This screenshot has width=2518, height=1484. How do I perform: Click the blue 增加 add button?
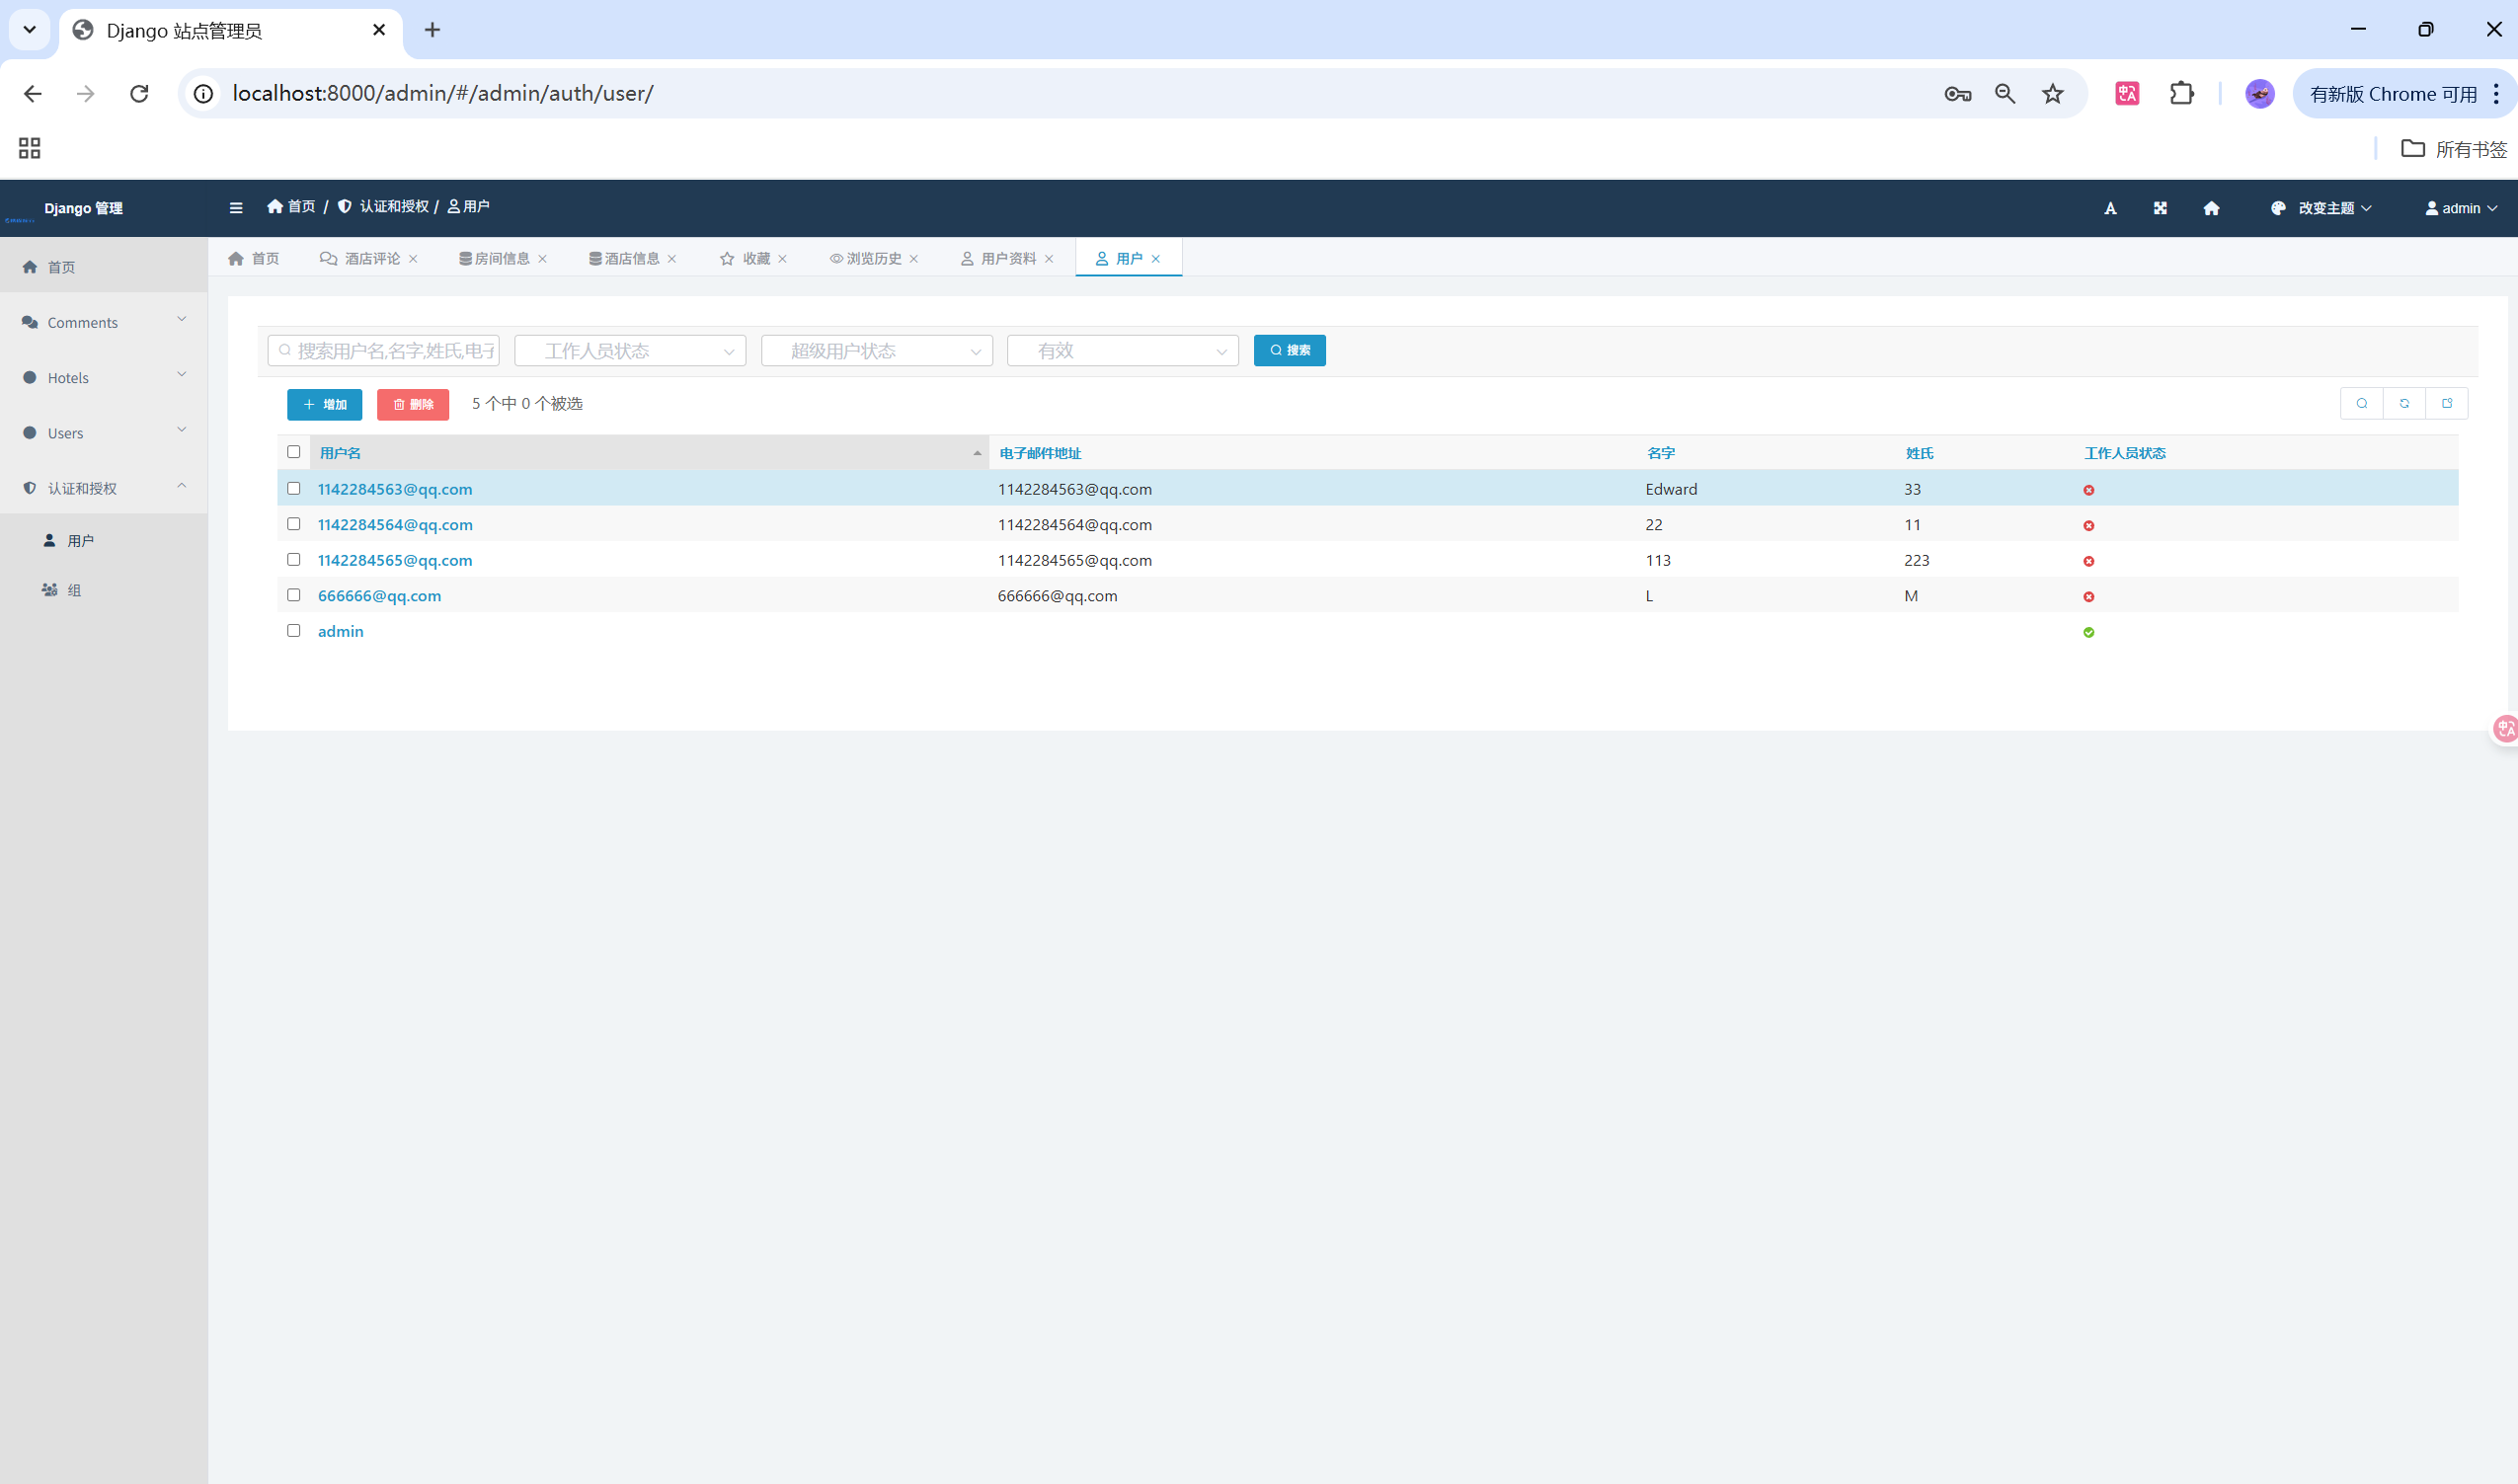coord(325,405)
